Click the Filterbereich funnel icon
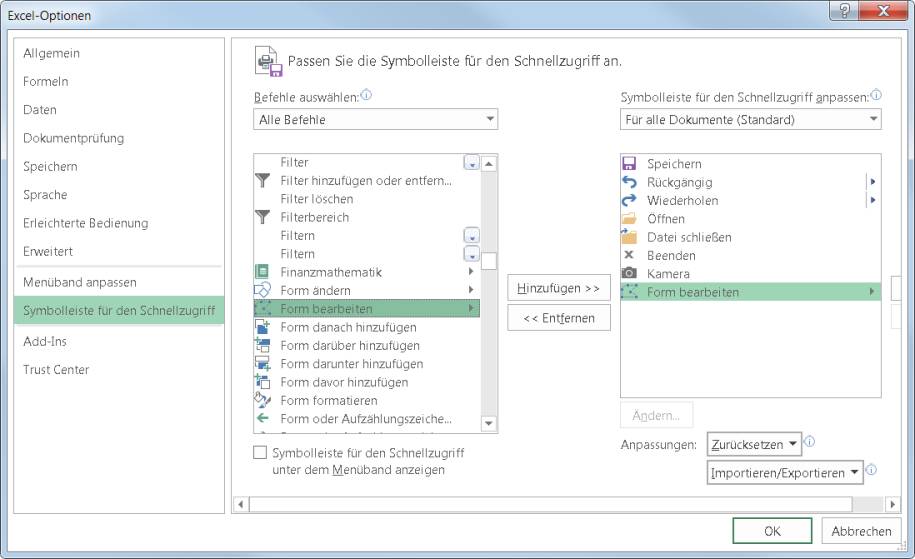 point(262,217)
